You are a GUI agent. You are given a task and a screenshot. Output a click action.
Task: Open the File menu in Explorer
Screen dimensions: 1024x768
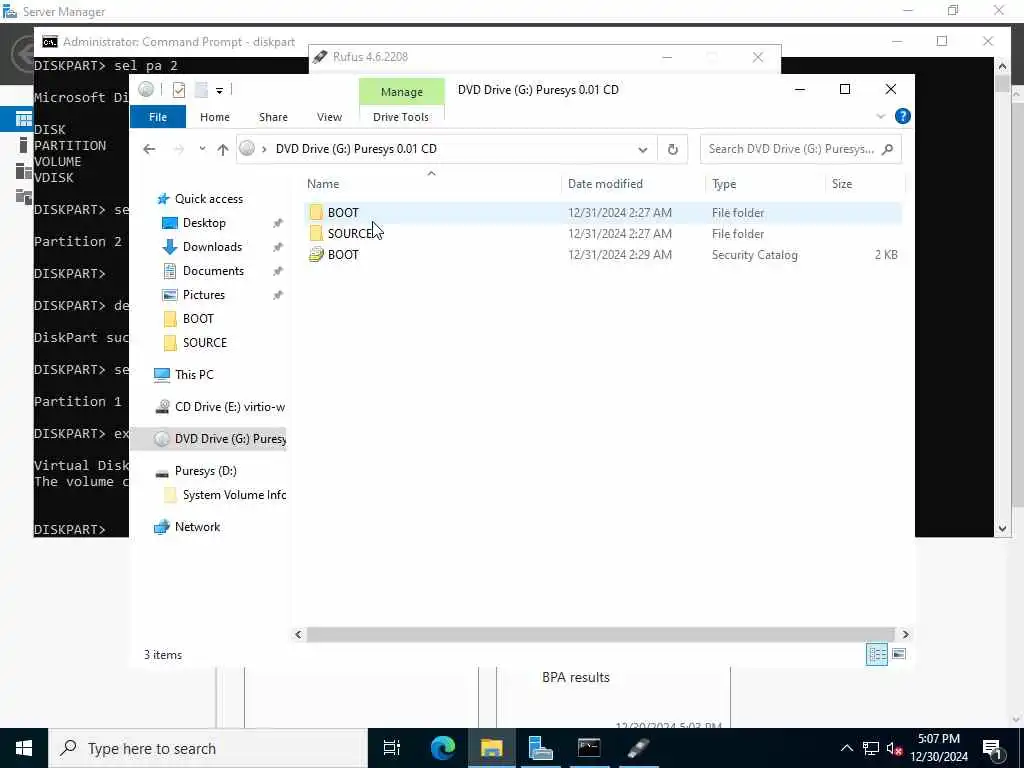pyautogui.click(x=158, y=117)
